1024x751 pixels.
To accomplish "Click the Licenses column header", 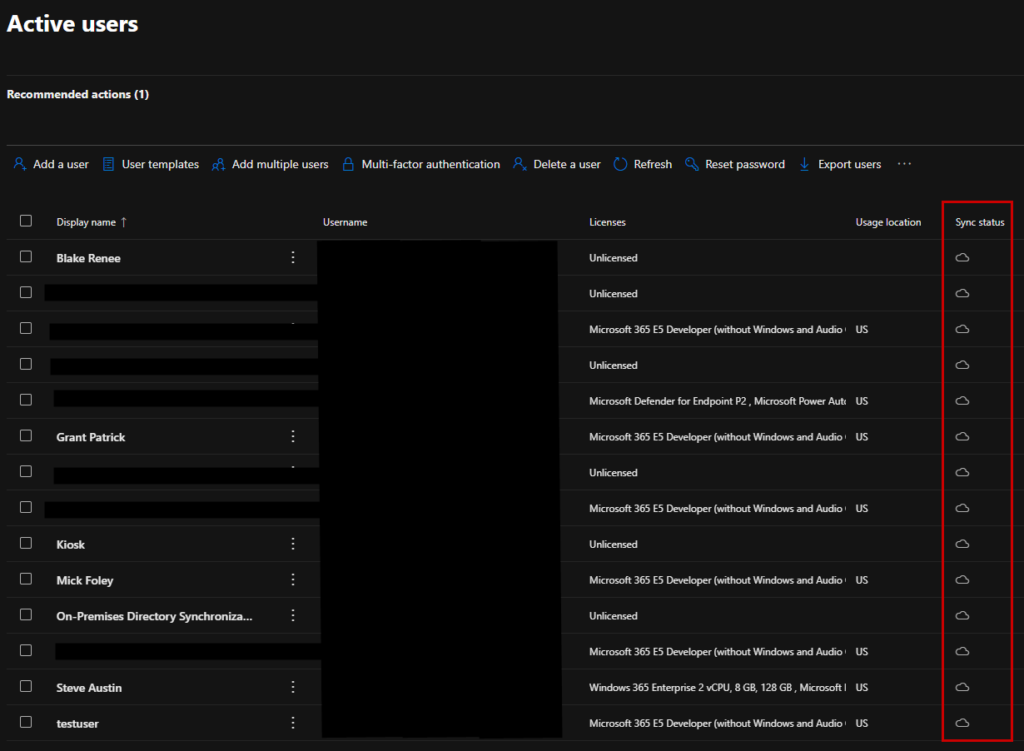I will [x=607, y=222].
